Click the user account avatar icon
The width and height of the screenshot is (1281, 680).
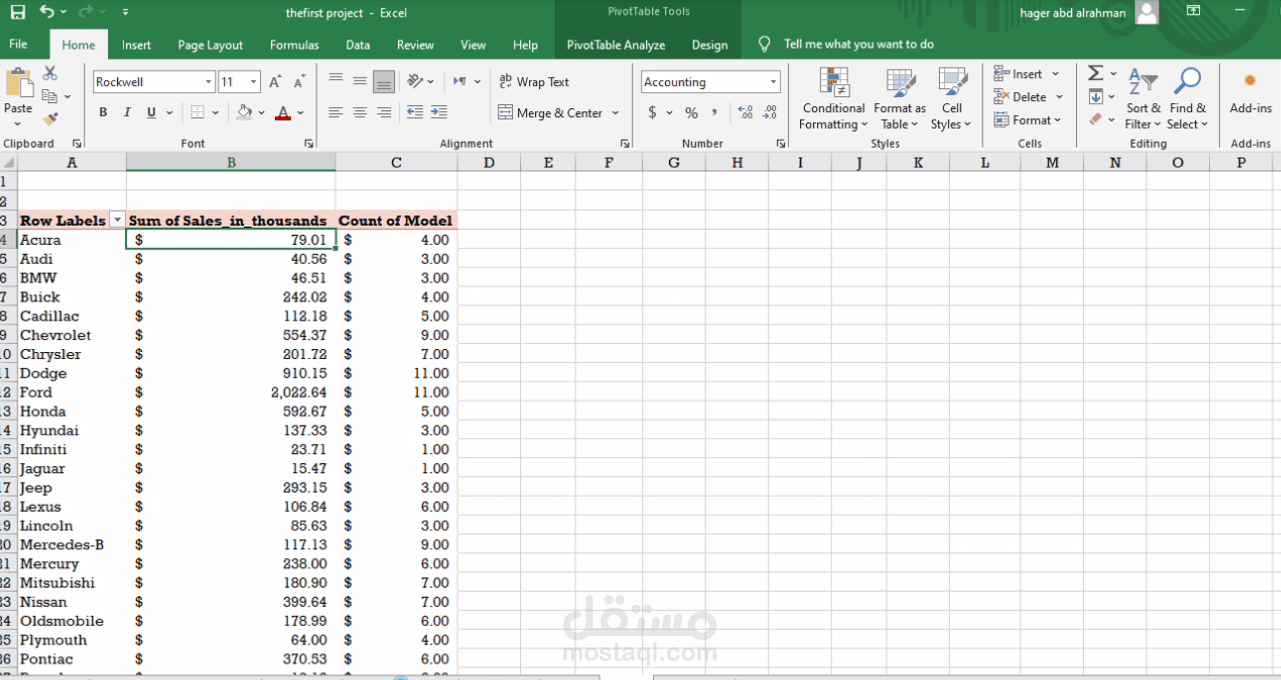click(x=1147, y=13)
